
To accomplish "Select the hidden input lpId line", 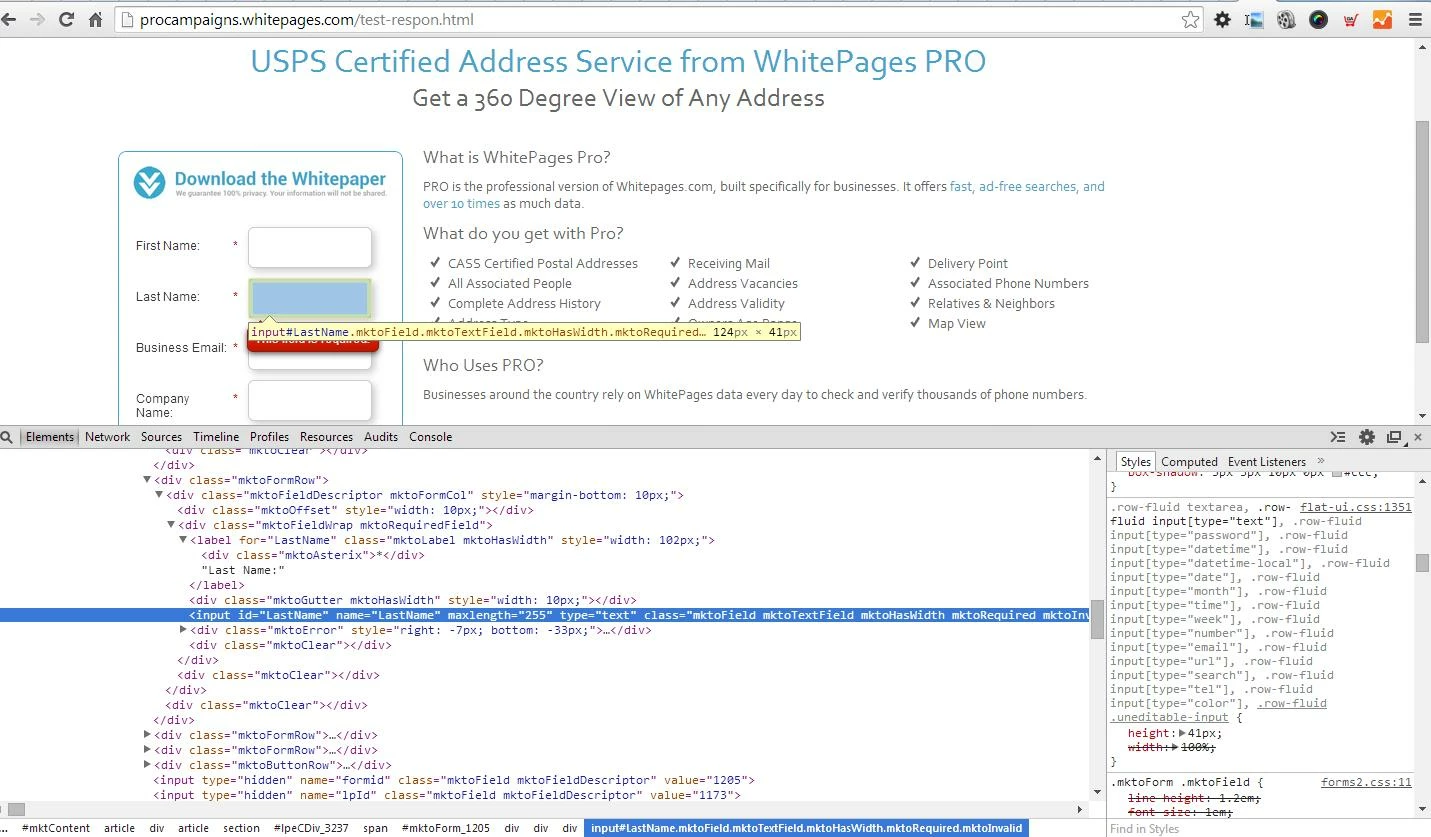I will [447, 795].
